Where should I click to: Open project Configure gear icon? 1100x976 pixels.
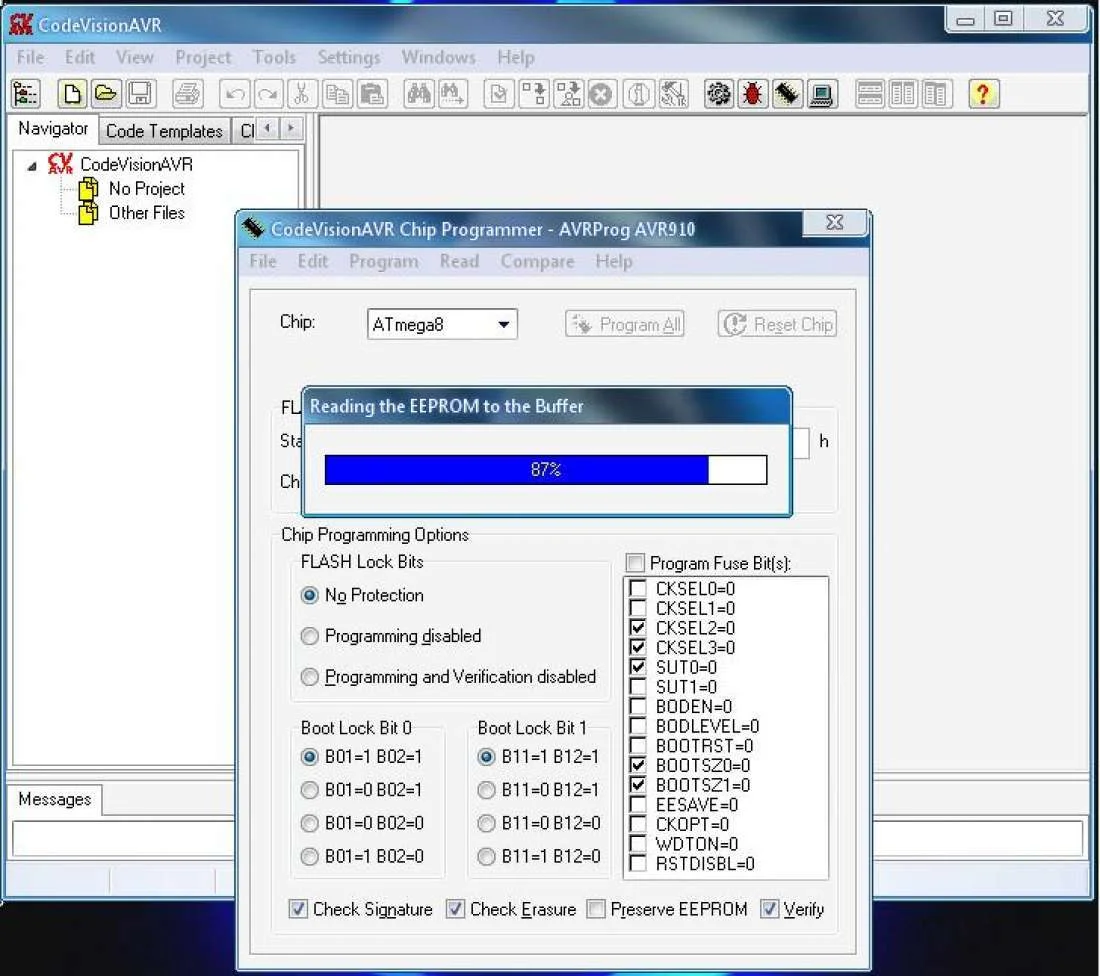pyautogui.click(x=718, y=94)
